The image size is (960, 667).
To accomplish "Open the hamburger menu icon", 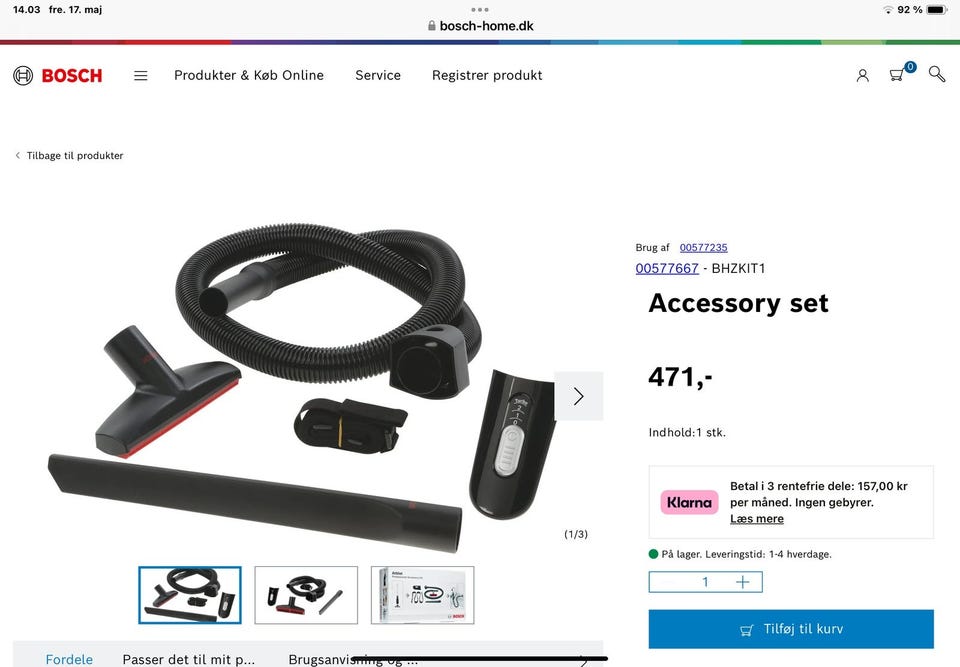I will [141, 75].
